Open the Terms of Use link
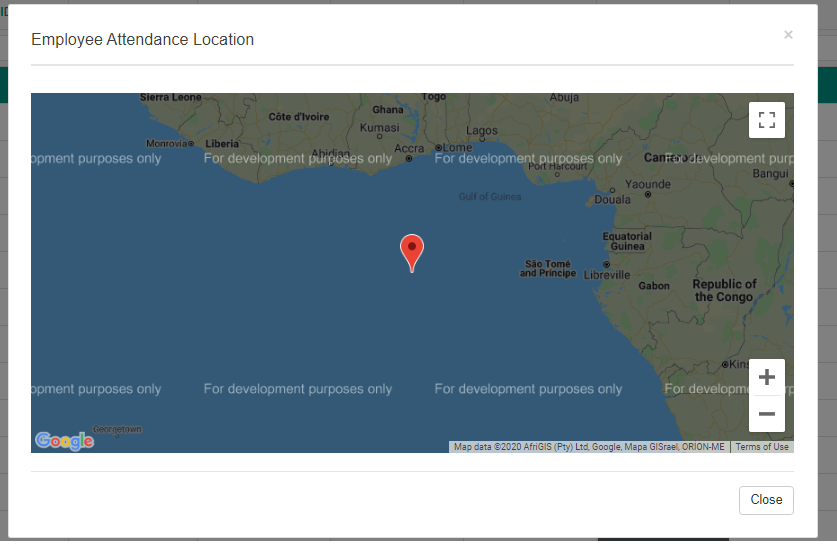 (762, 447)
